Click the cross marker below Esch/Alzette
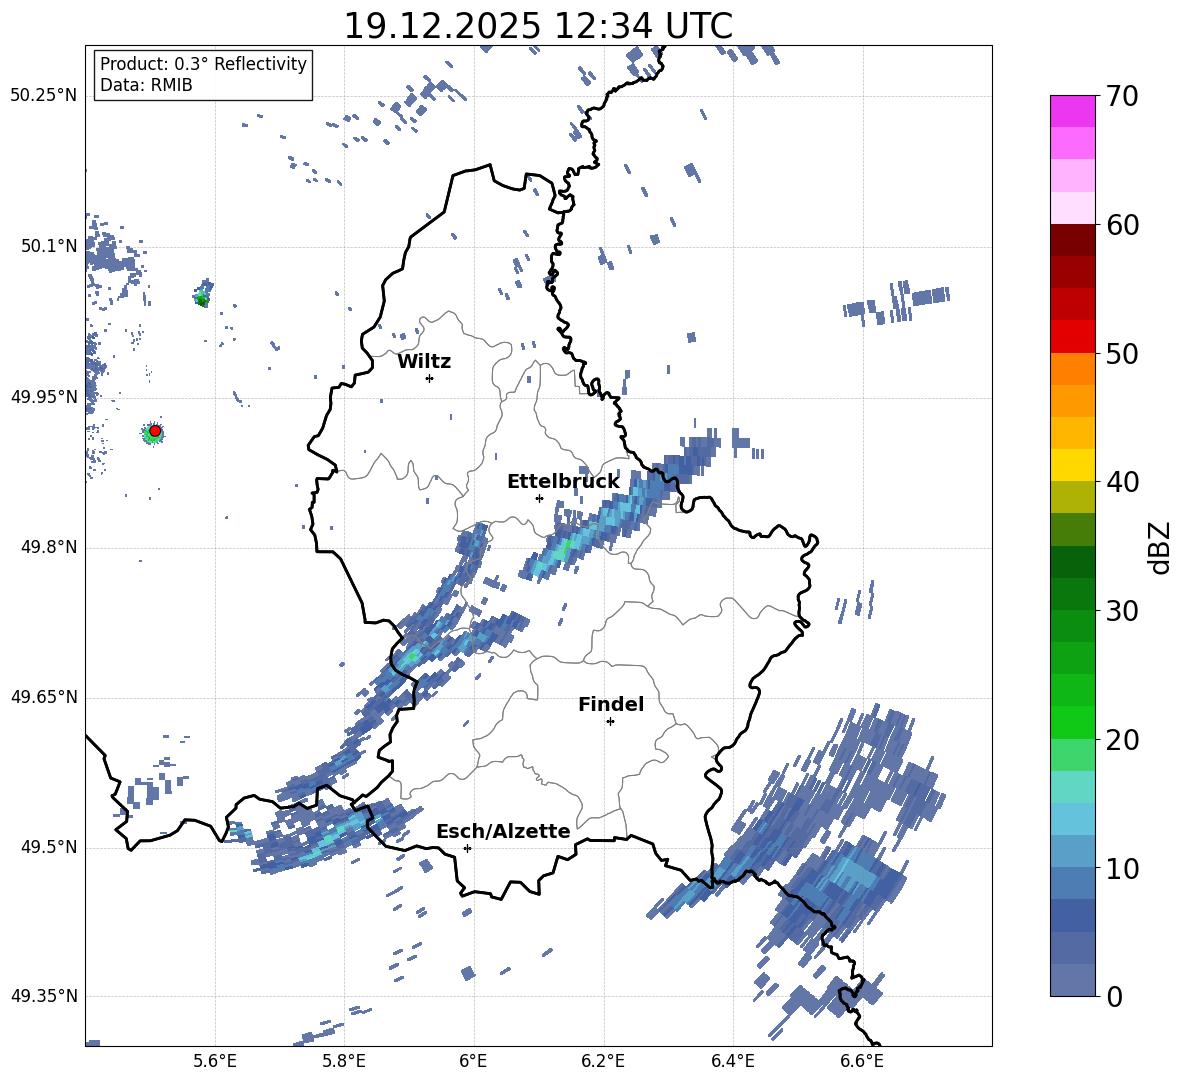 [x=467, y=848]
